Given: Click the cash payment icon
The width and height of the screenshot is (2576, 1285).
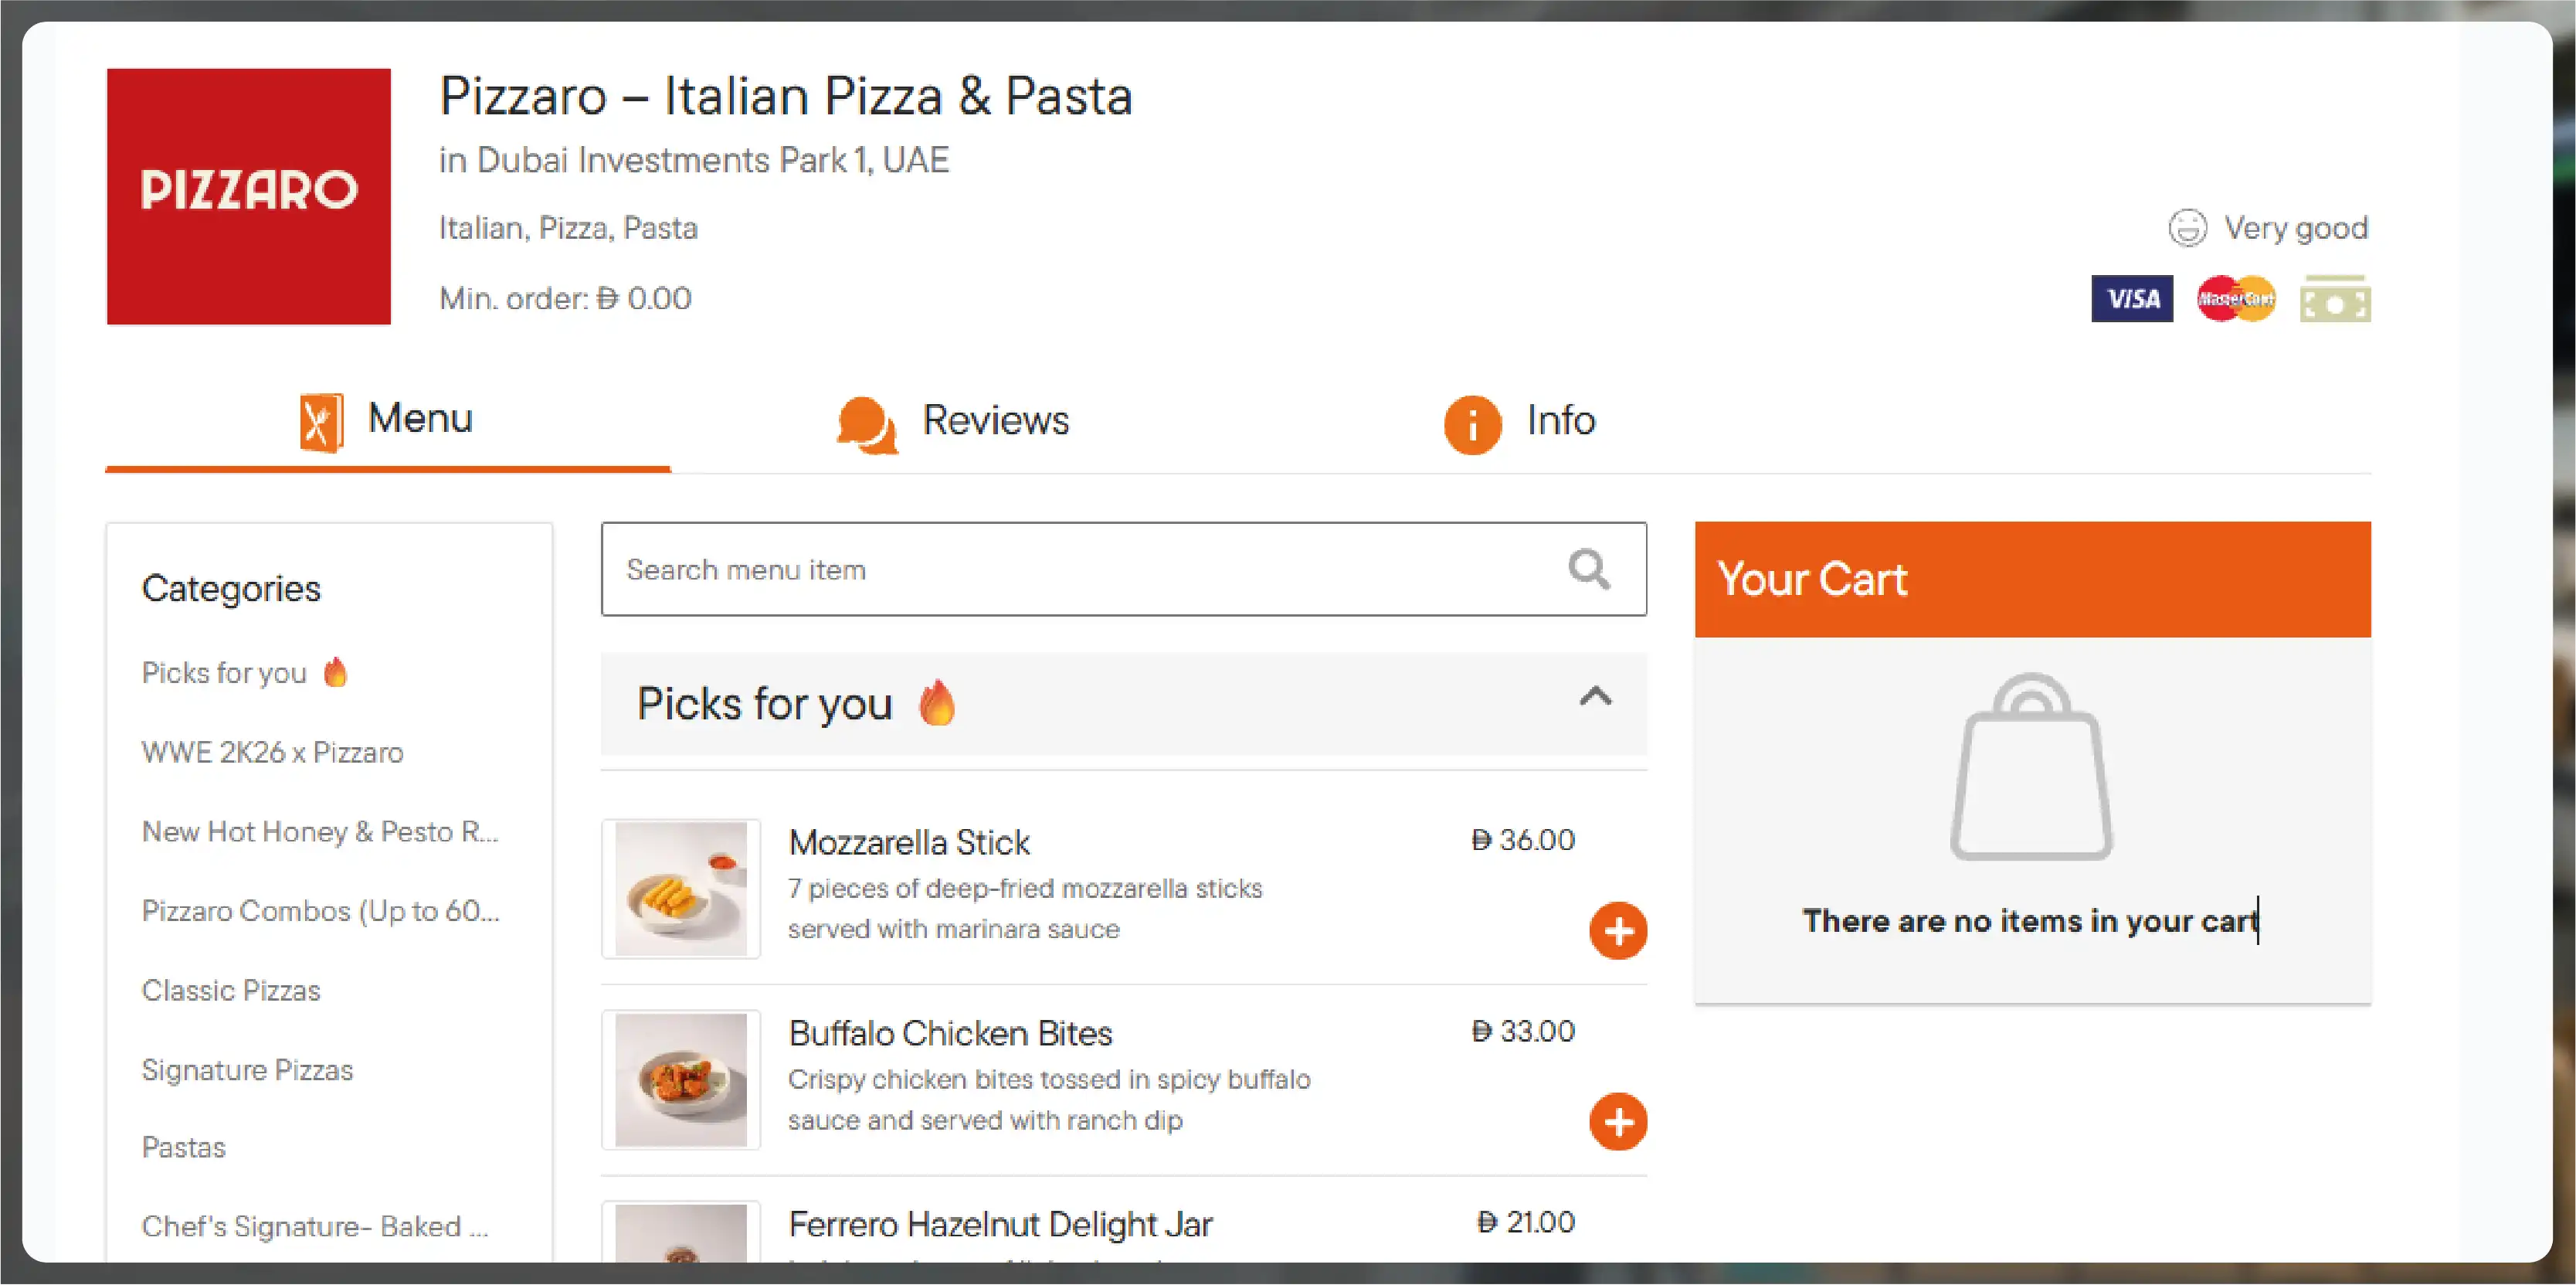Looking at the screenshot, I should click(2334, 299).
